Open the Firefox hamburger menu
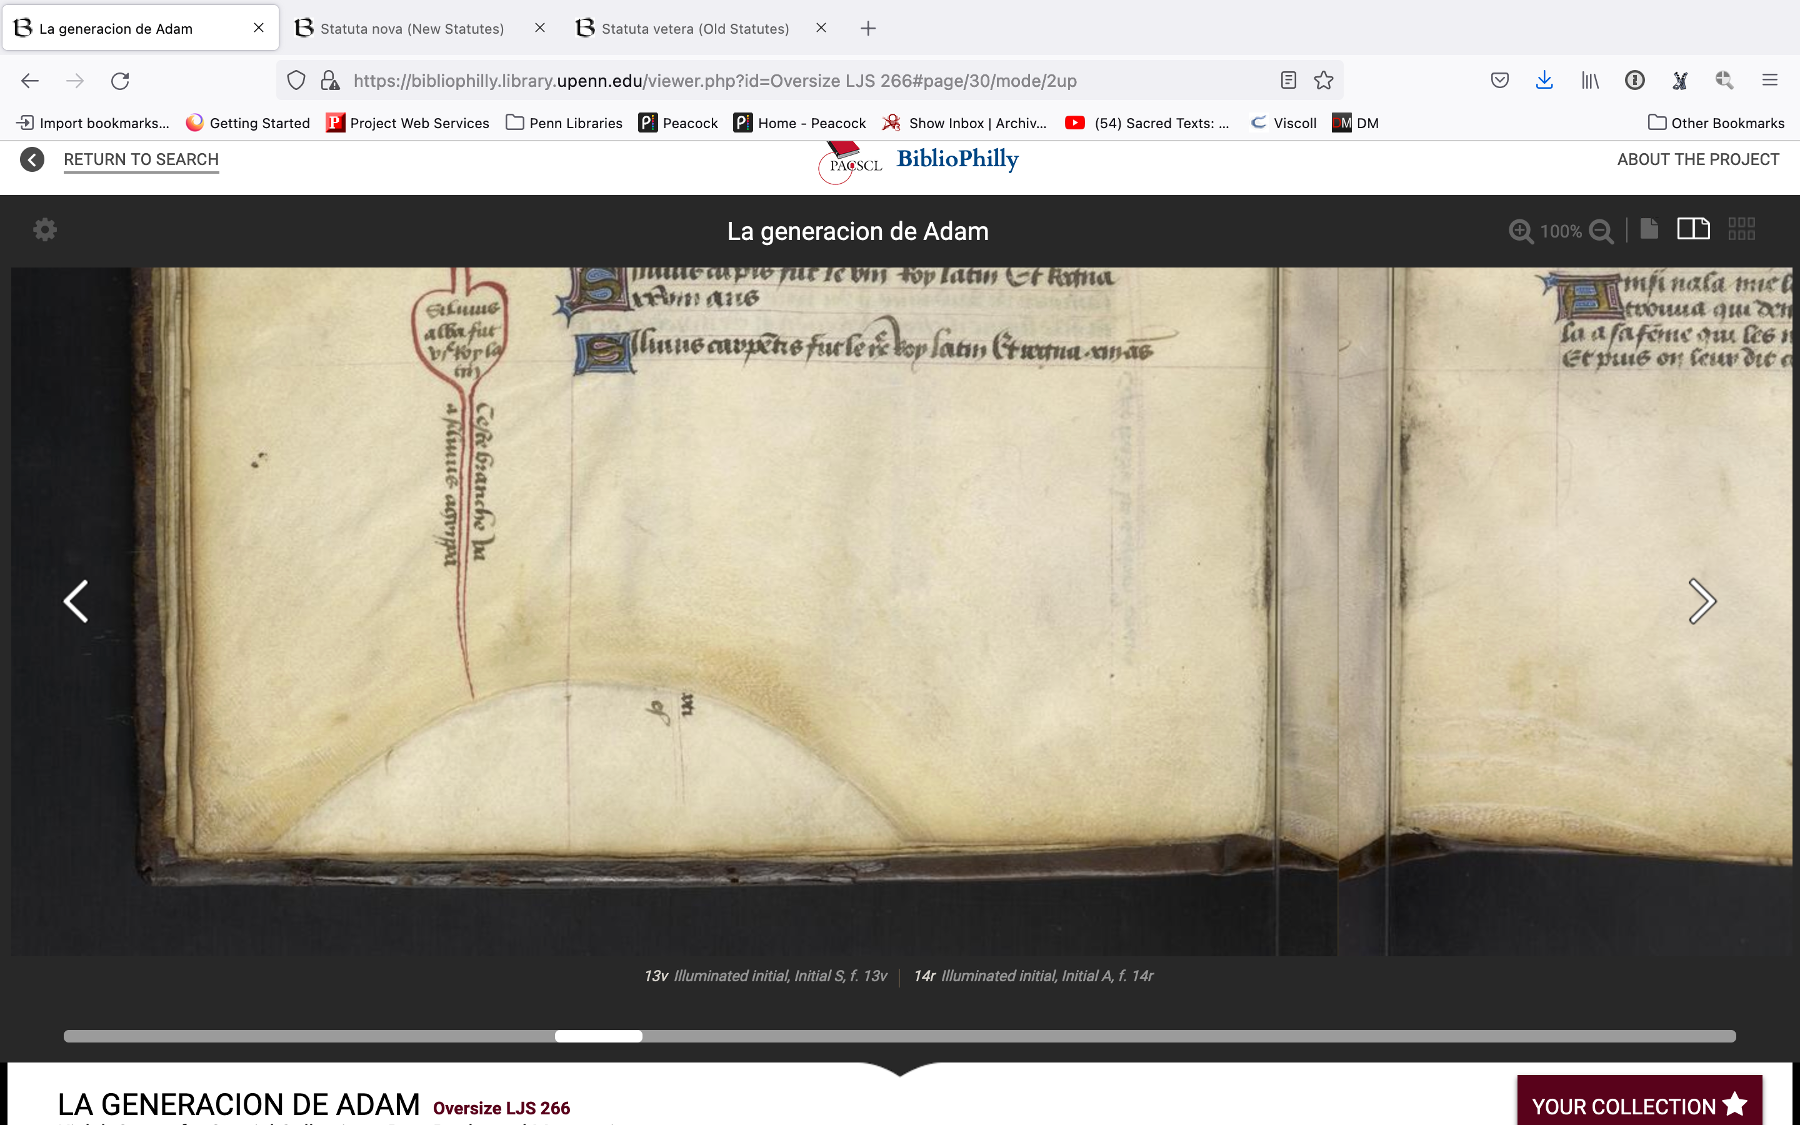Viewport: 1802px width, 1125px height. pyautogui.click(x=1770, y=81)
